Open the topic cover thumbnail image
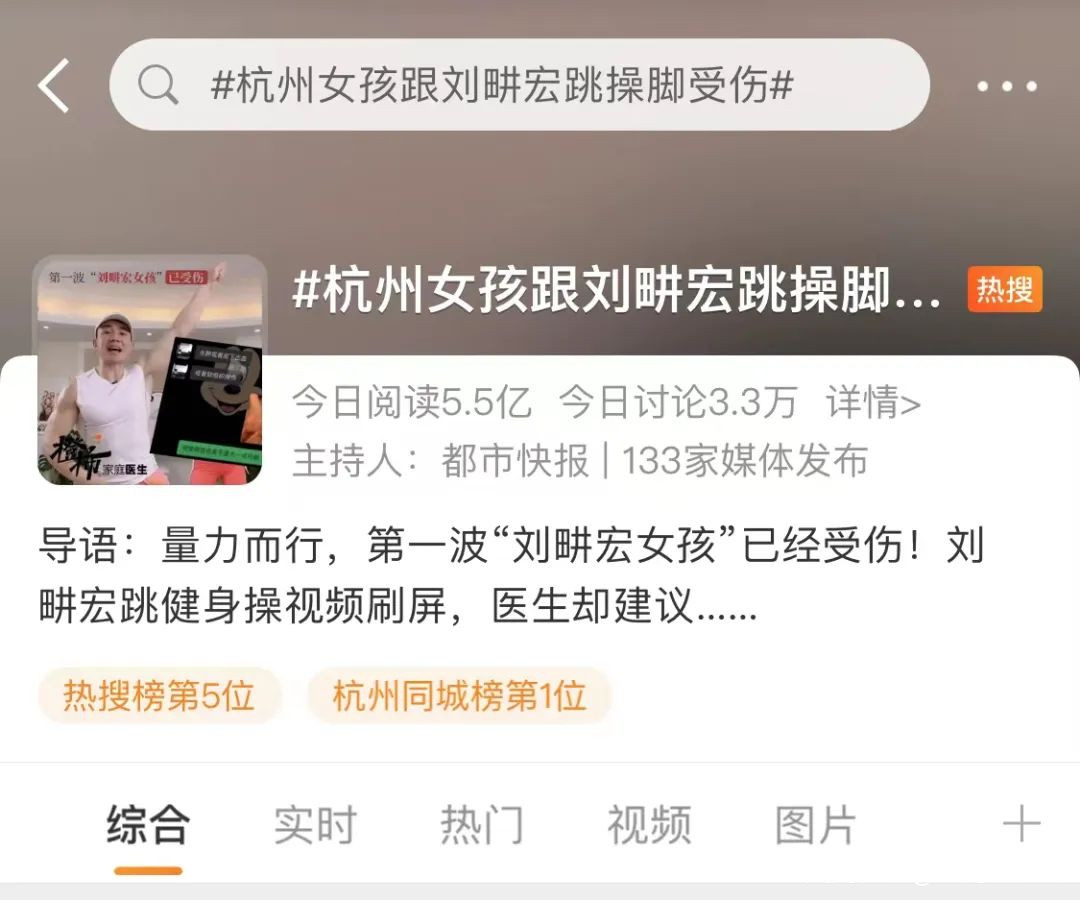 149,370
